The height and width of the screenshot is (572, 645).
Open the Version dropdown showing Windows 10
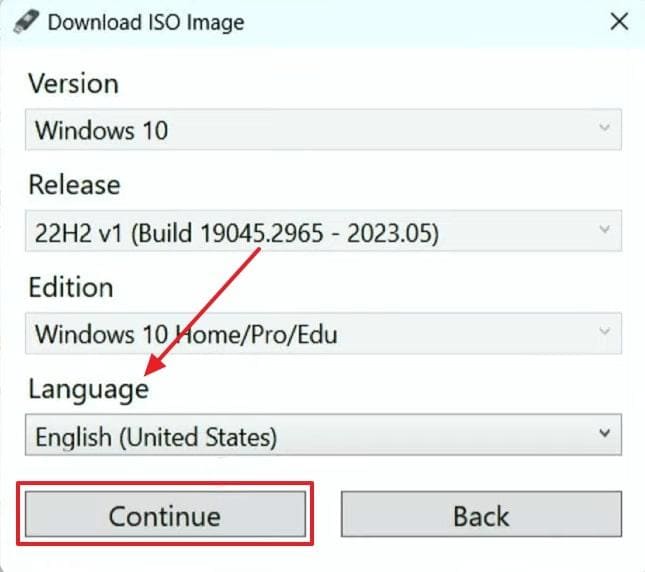tap(323, 130)
